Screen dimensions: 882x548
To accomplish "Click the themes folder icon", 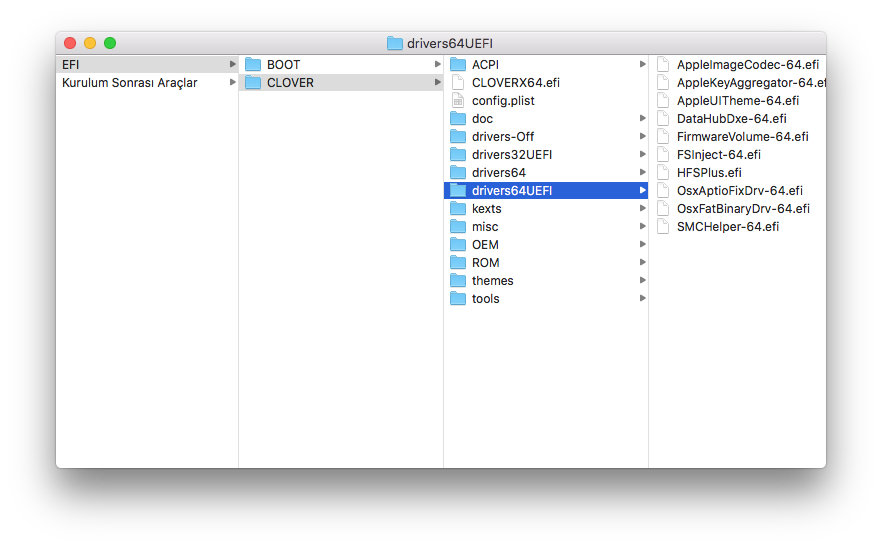I will pos(458,281).
